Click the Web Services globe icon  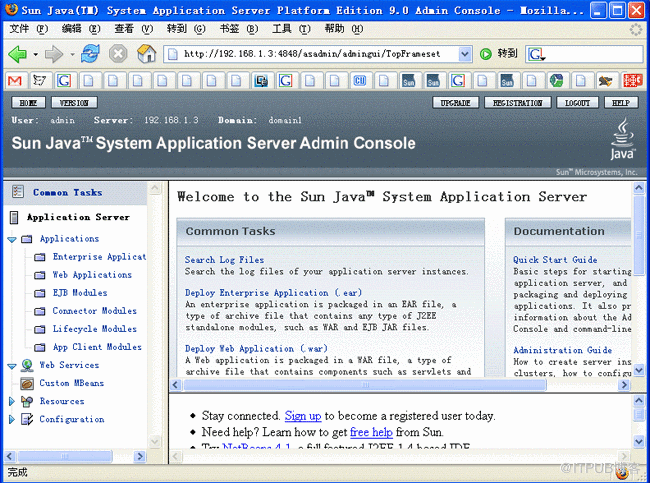(x=27, y=365)
